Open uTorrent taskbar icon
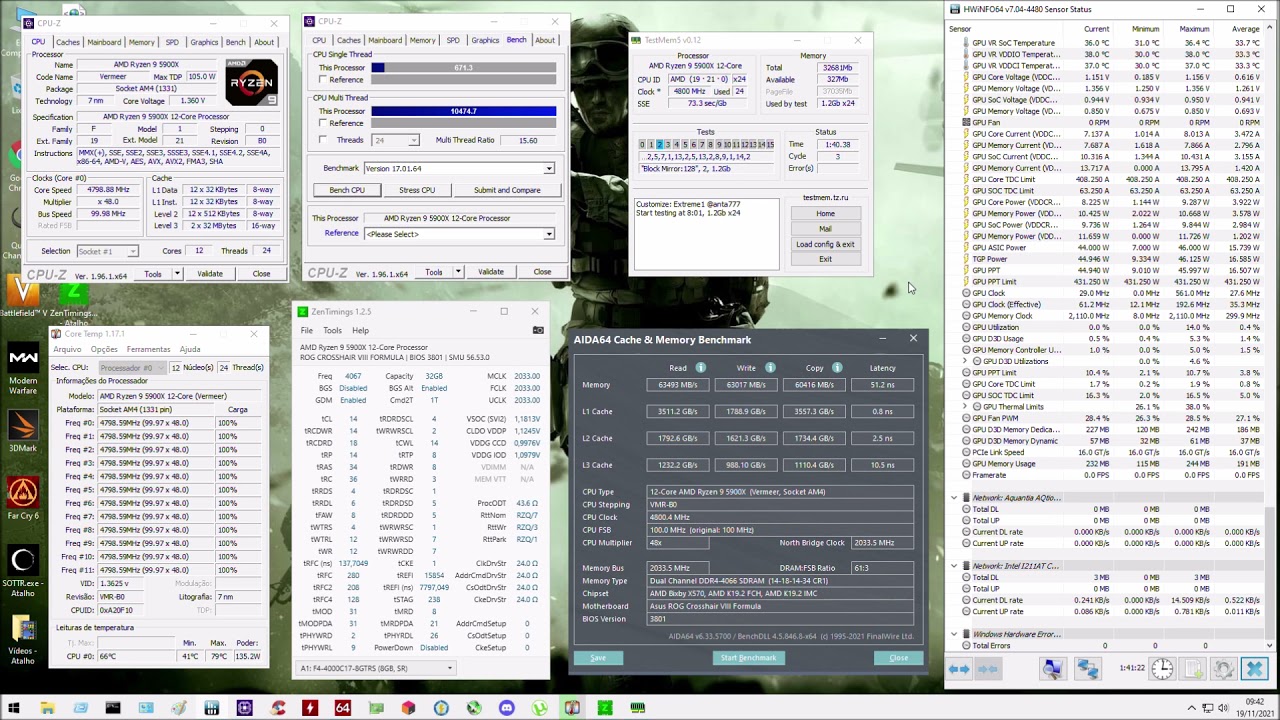 coord(539,708)
